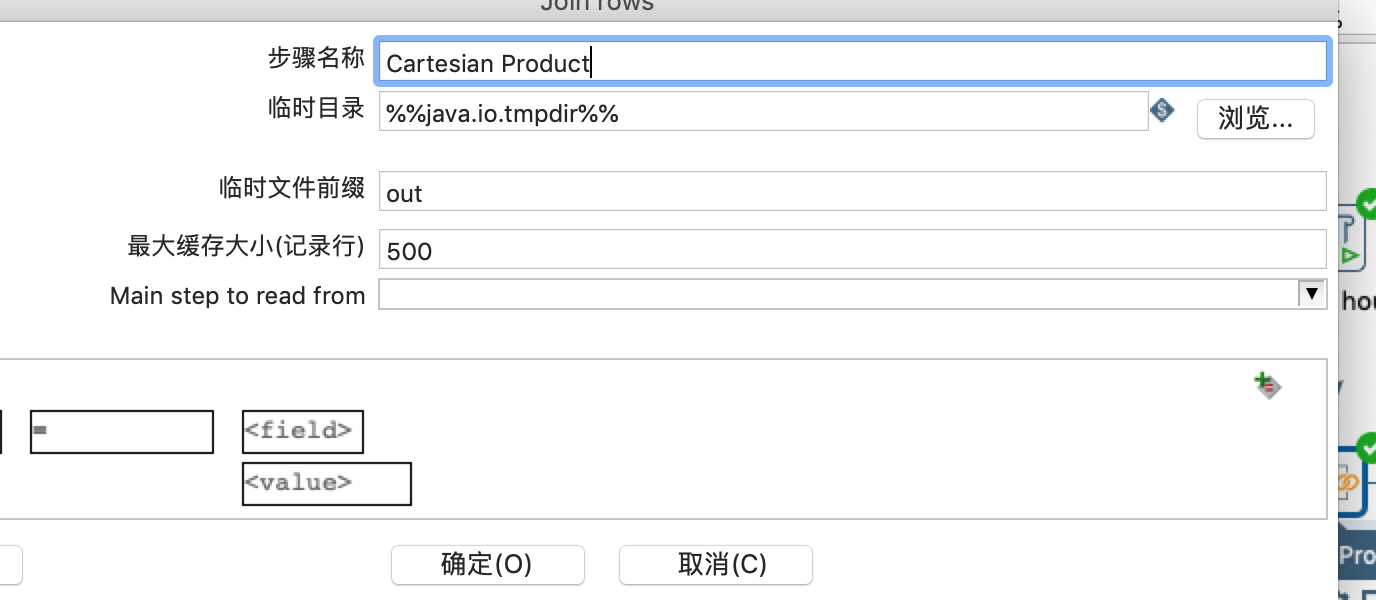Click the variable icon beside temp directory field
Image resolution: width=1376 pixels, height=600 pixels.
1161,110
